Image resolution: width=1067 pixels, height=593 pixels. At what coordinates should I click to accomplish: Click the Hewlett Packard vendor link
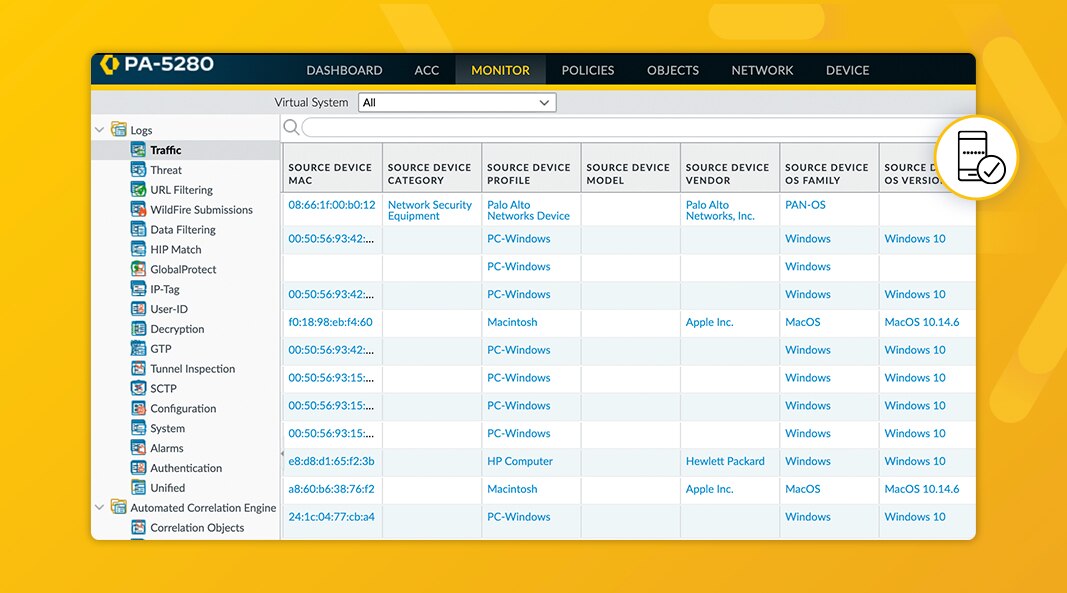click(x=725, y=461)
